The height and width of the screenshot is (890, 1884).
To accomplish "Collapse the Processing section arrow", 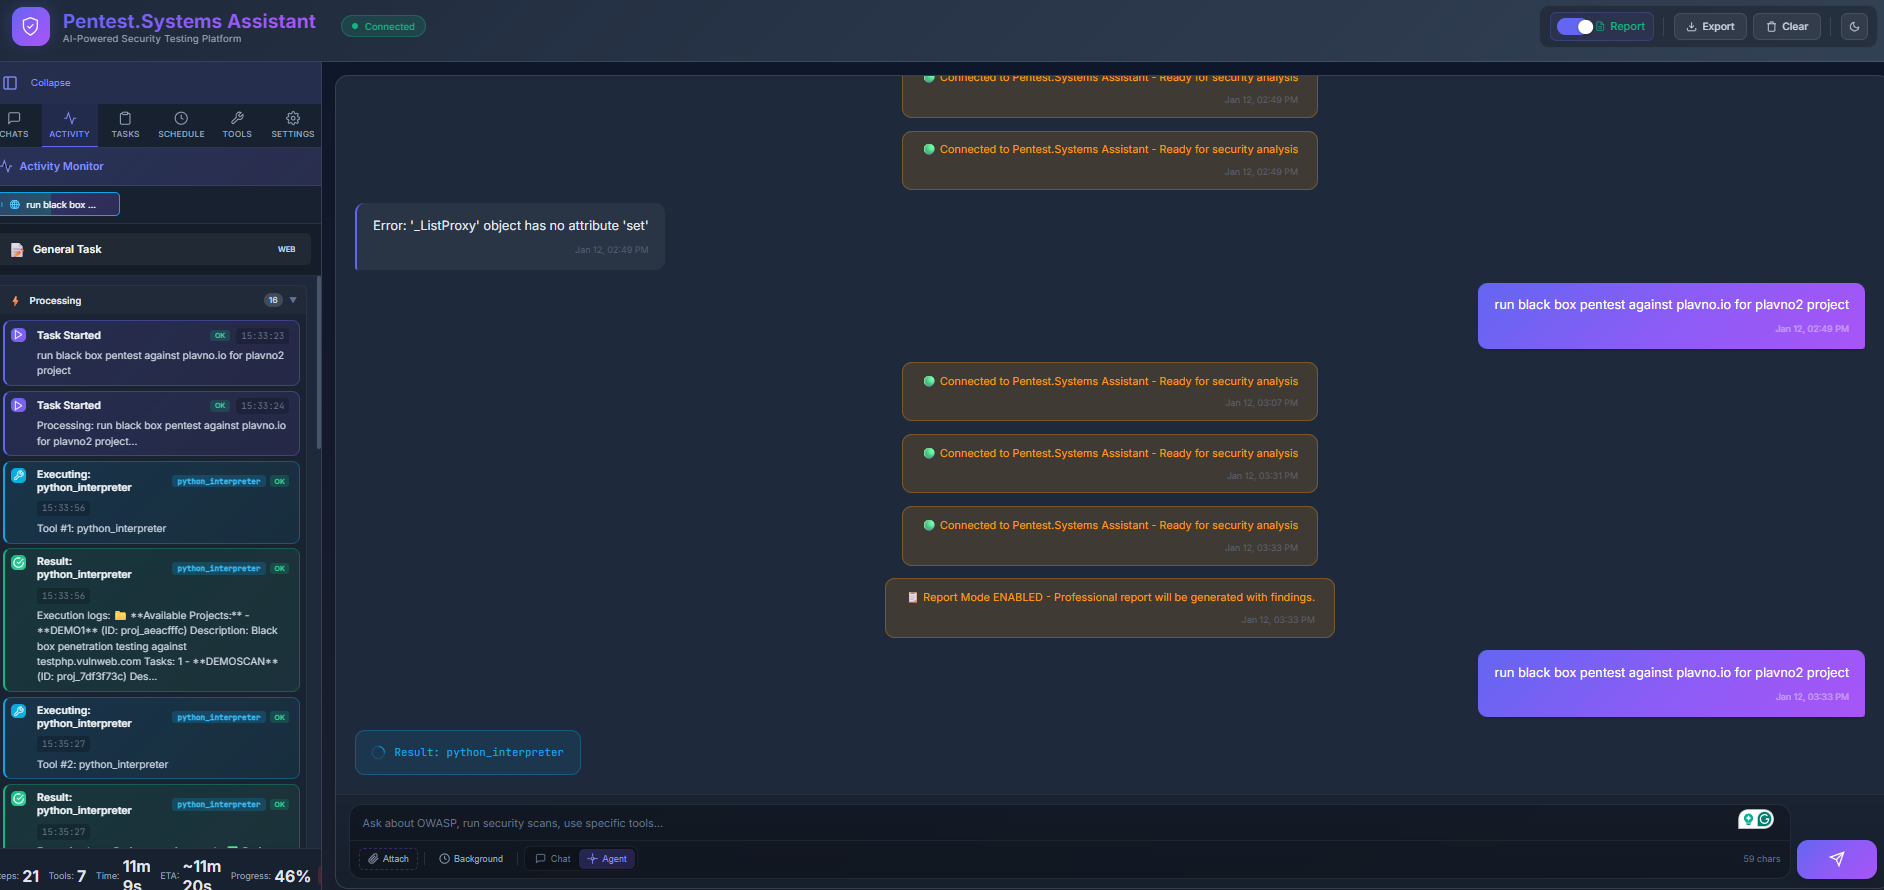I will coord(293,300).
